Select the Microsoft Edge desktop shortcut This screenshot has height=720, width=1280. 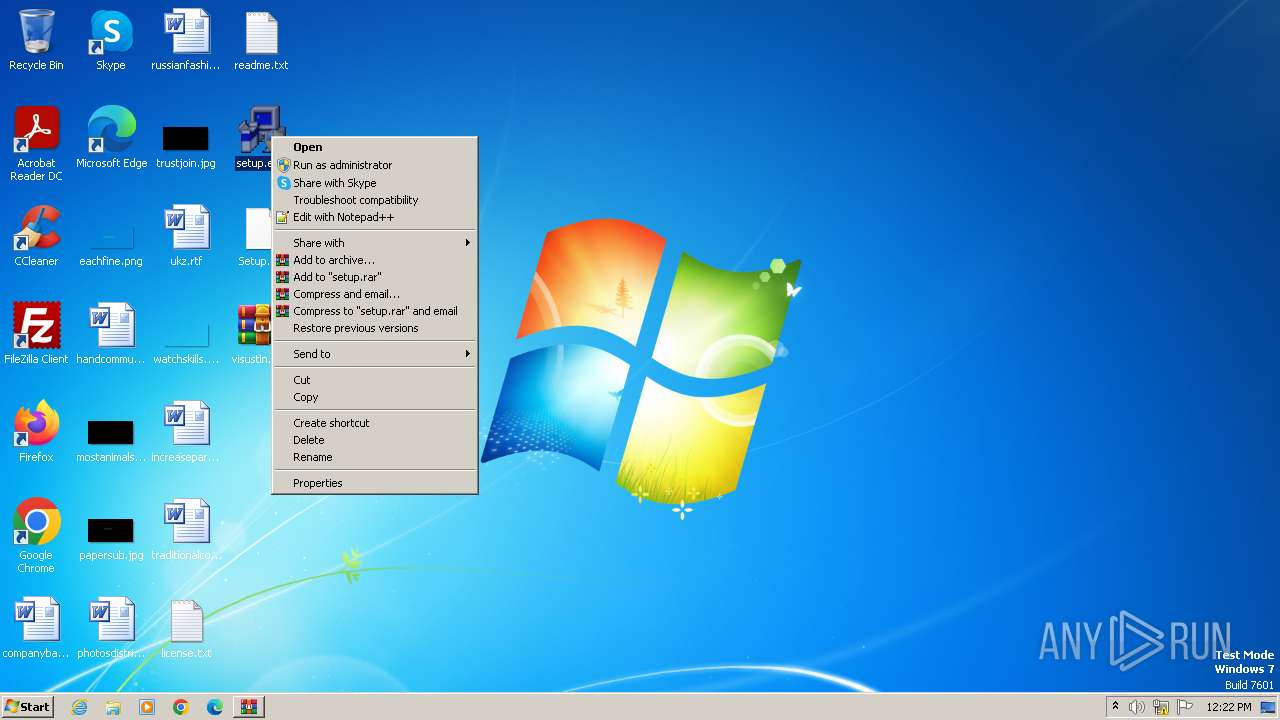111,138
